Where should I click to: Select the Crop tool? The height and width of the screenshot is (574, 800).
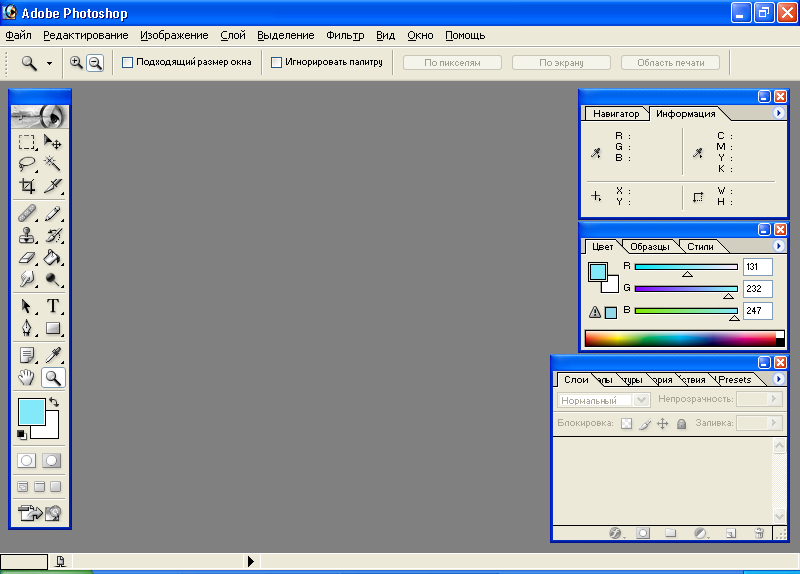[x=27, y=186]
